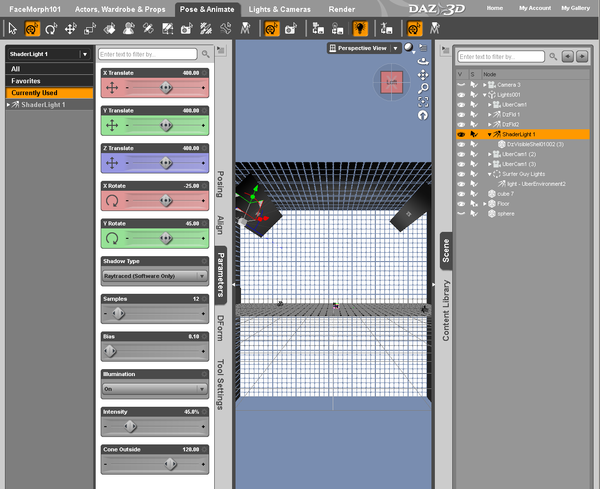600x489 pixels.
Task: Open the Home link
Action: pyautogui.click(x=495, y=8)
